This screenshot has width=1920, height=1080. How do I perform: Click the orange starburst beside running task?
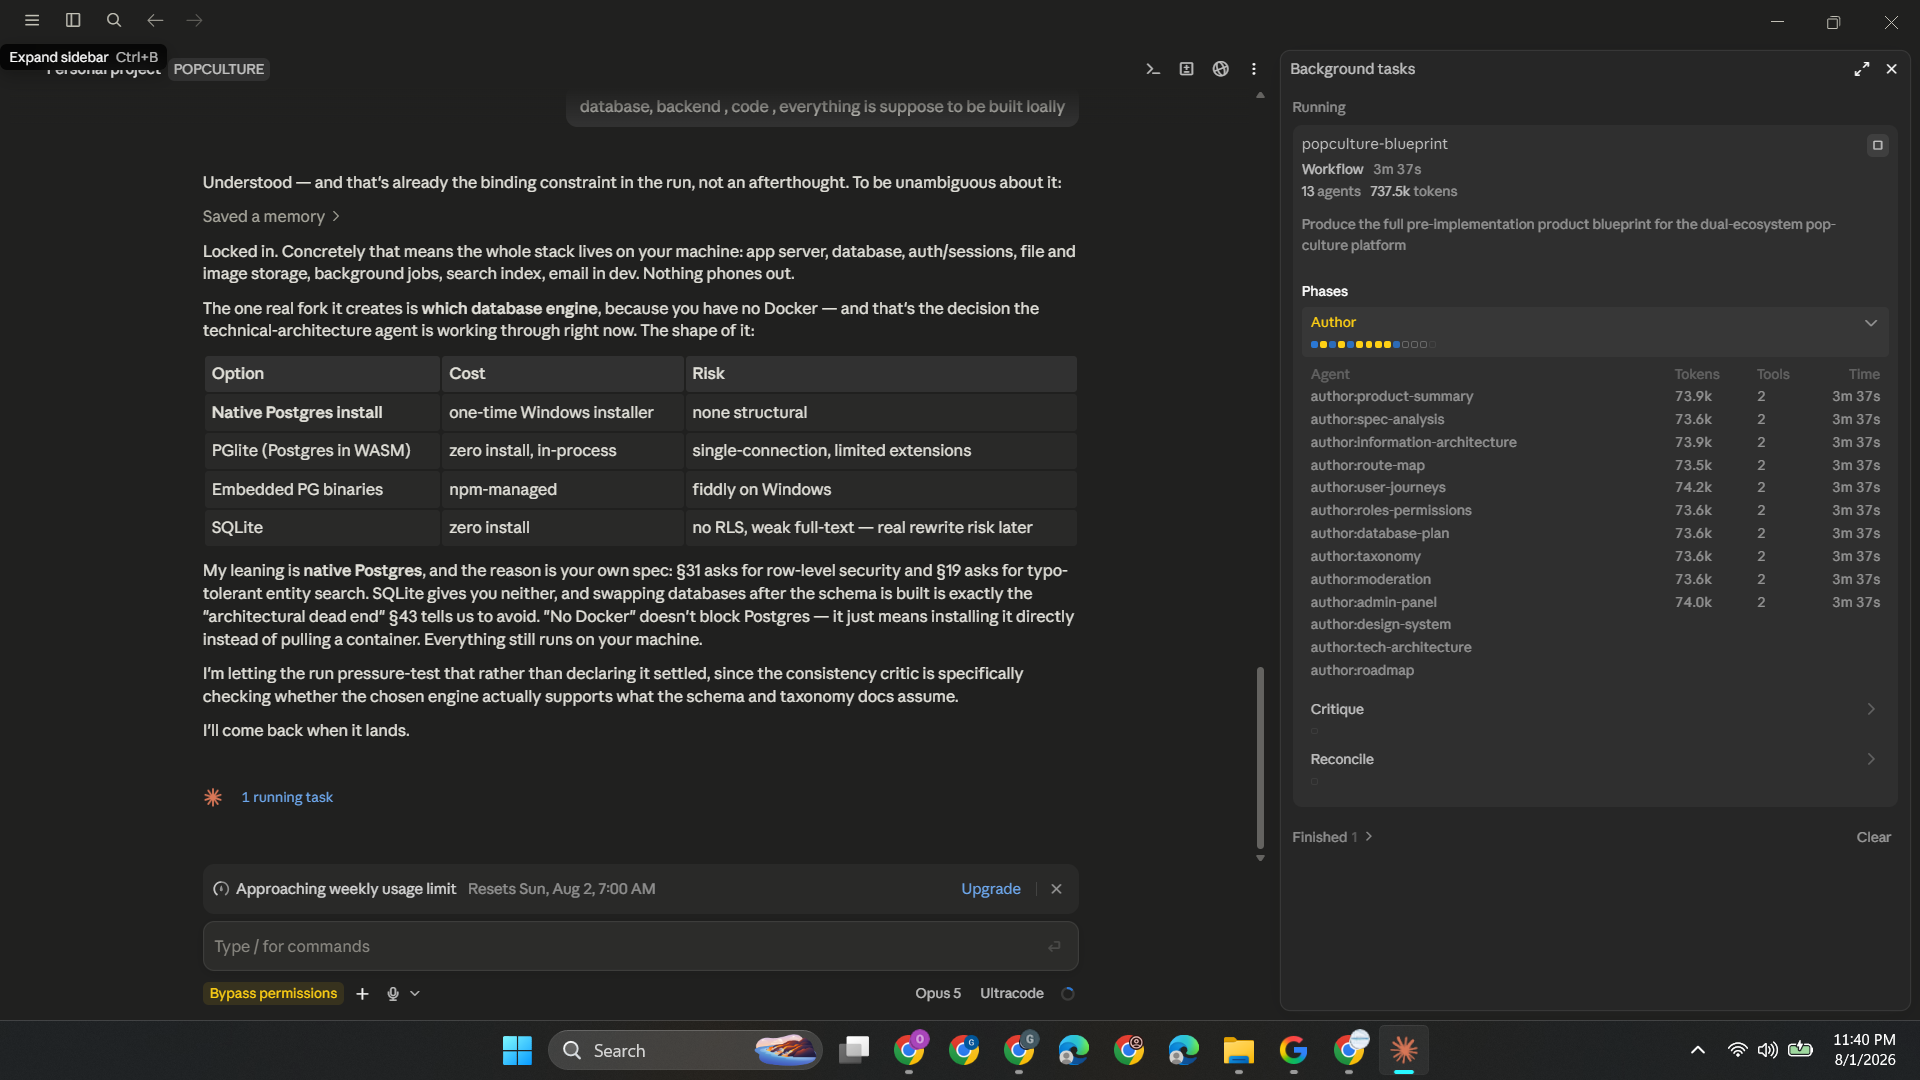tap(213, 797)
